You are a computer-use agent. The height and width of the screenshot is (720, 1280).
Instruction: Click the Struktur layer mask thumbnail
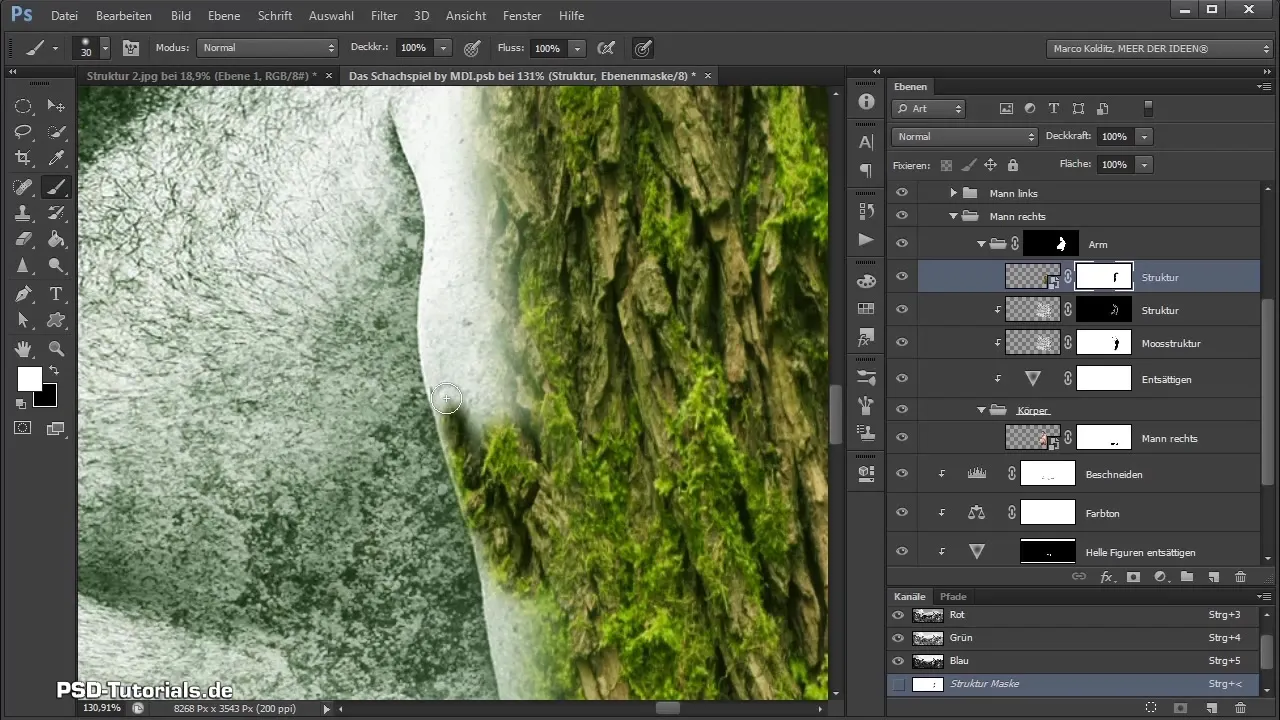click(1104, 276)
